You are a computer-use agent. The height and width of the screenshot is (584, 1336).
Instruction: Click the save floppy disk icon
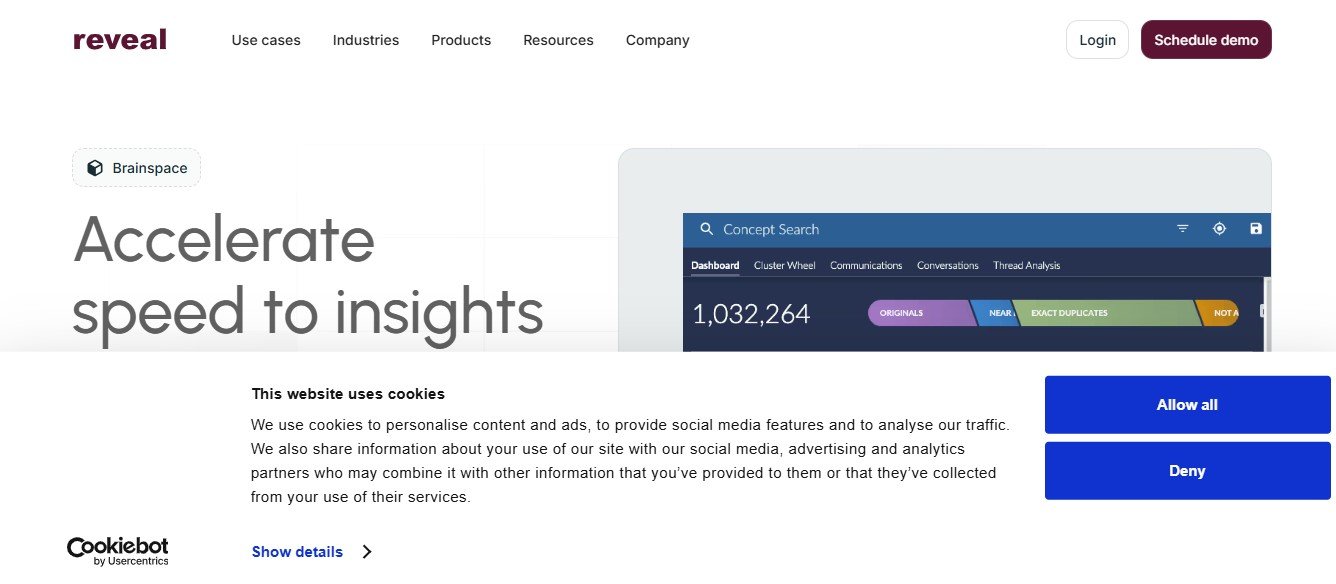click(x=1256, y=229)
